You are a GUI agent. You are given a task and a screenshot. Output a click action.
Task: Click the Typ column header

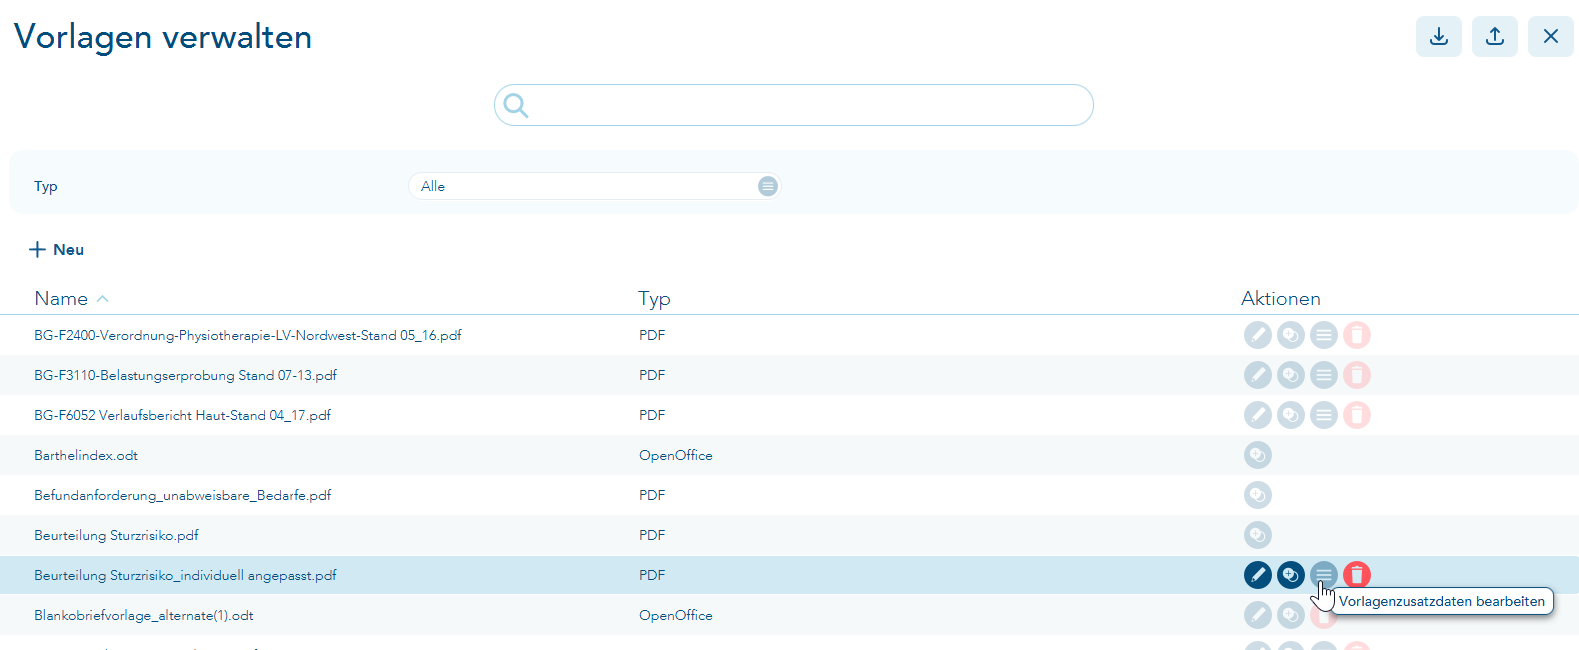(x=654, y=299)
